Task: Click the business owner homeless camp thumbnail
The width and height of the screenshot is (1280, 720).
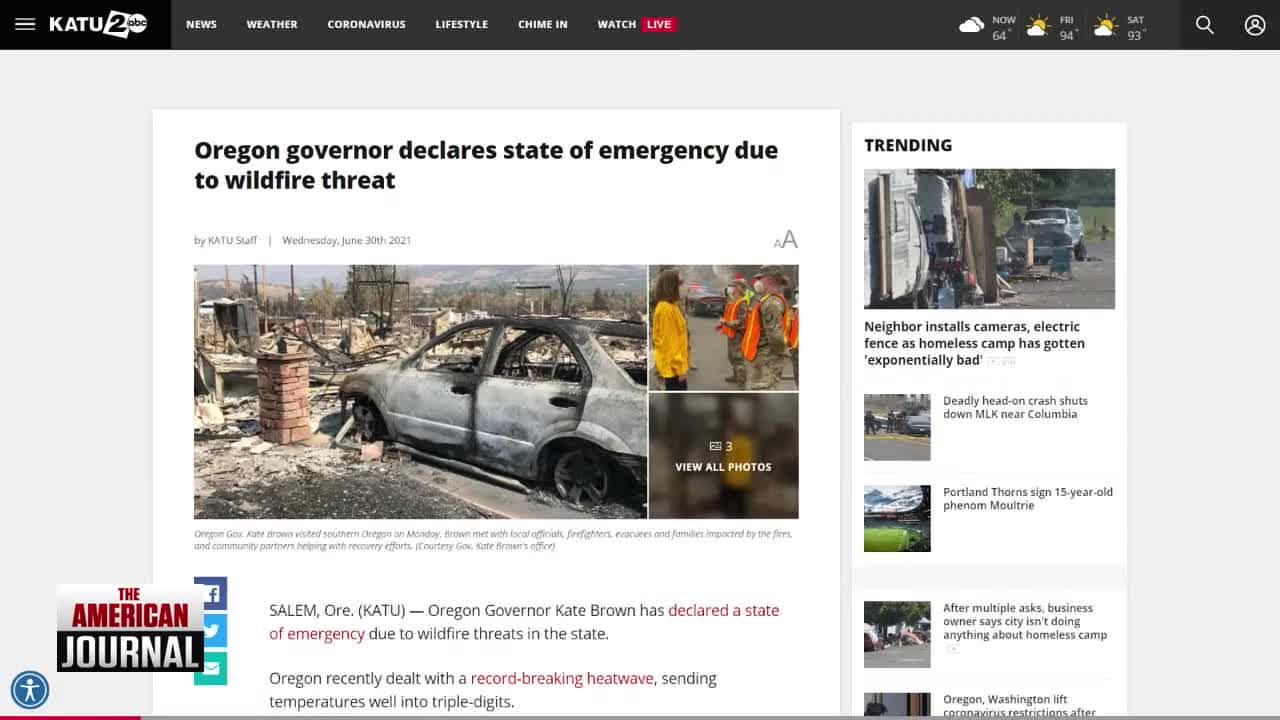Action: tap(897, 634)
